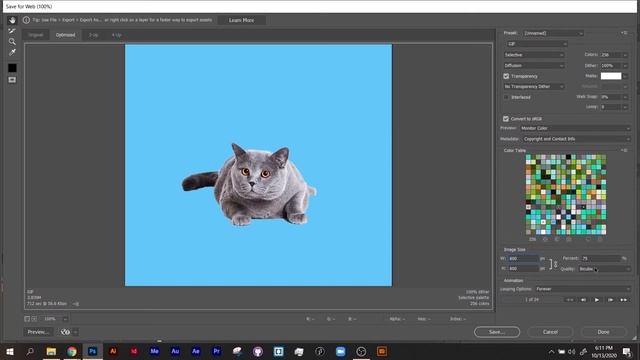Screen dimensions: 640x360
Task: Open the Quality resampling dropdown
Action: point(604,269)
